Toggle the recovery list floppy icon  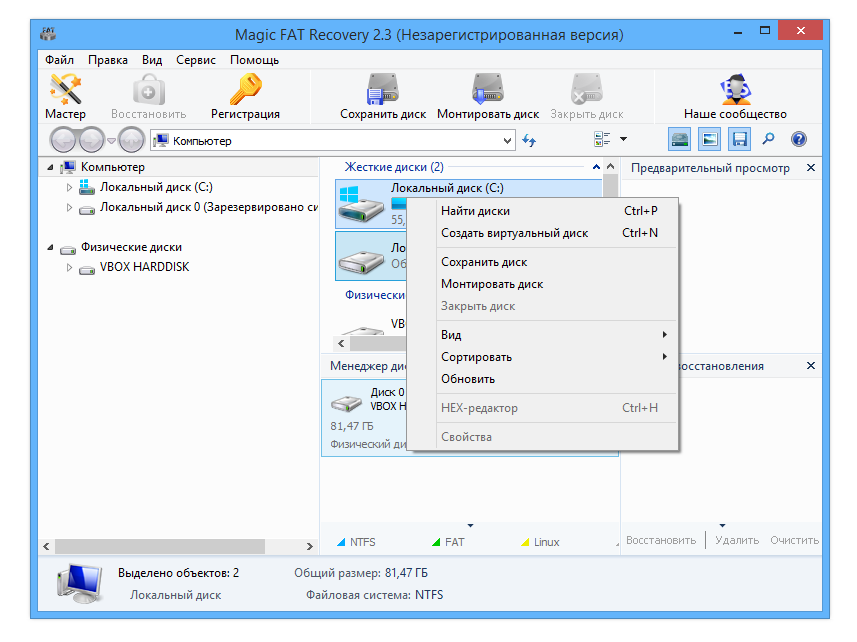point(739,139)
